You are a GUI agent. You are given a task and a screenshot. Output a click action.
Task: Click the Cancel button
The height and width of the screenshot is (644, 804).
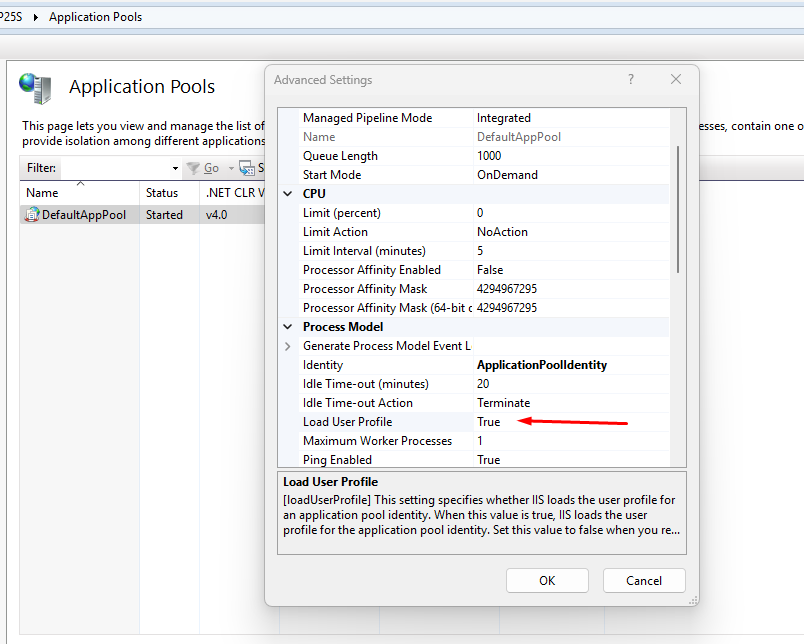point(644,580)
